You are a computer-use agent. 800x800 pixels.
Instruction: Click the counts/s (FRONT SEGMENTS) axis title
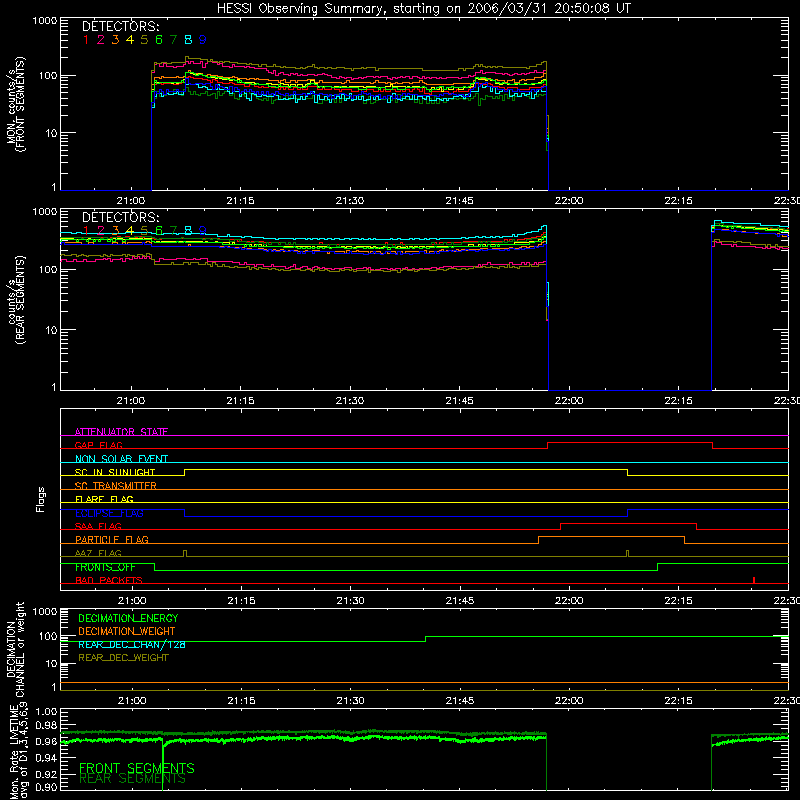coord(16,104)
